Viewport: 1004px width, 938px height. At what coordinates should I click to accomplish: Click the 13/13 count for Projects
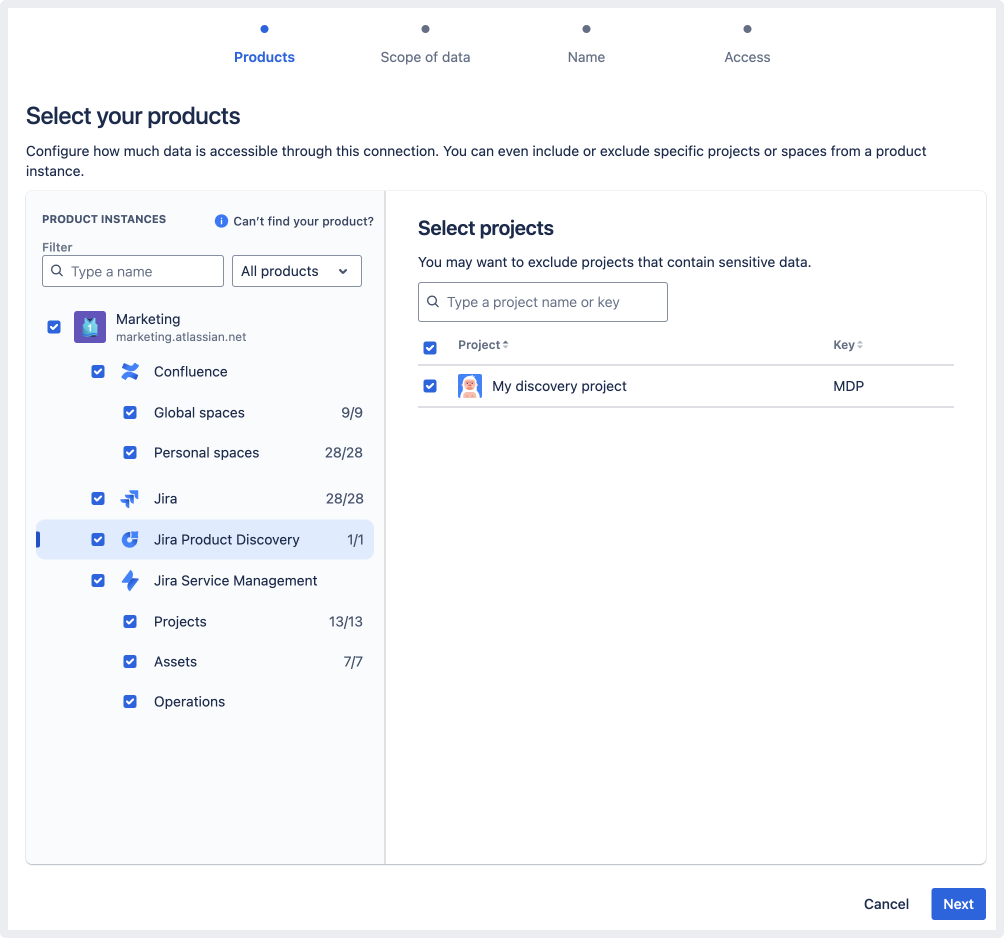coord(345,622)
